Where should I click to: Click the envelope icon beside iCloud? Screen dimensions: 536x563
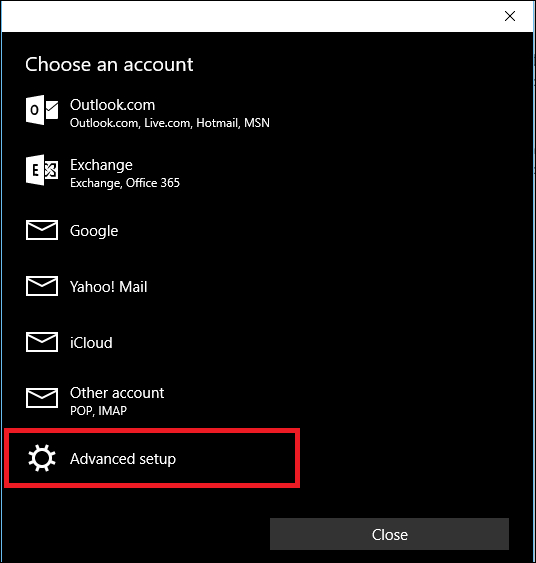42,342
